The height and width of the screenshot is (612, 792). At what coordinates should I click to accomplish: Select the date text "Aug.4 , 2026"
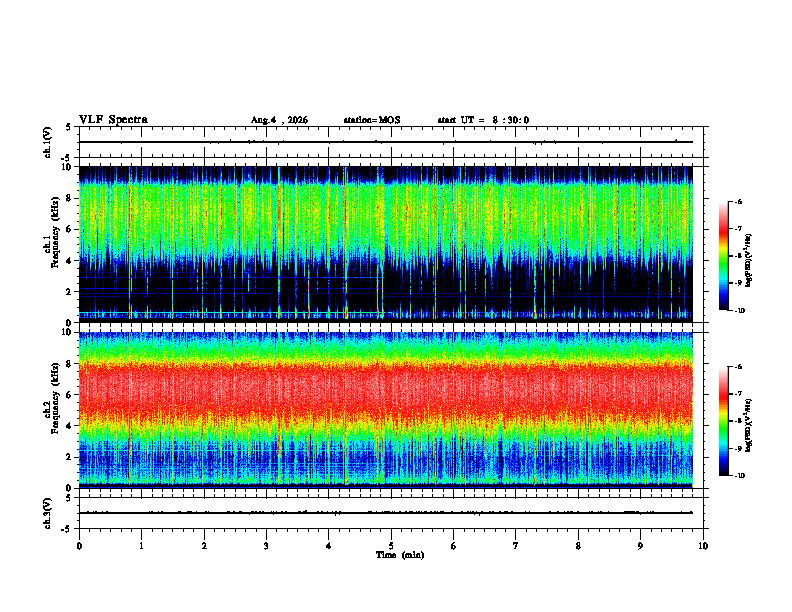click(x=279, y=120)
